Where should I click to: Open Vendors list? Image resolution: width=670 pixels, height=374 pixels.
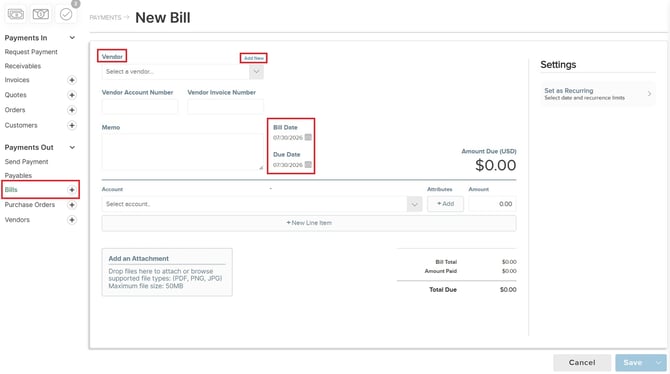(17, 220)
